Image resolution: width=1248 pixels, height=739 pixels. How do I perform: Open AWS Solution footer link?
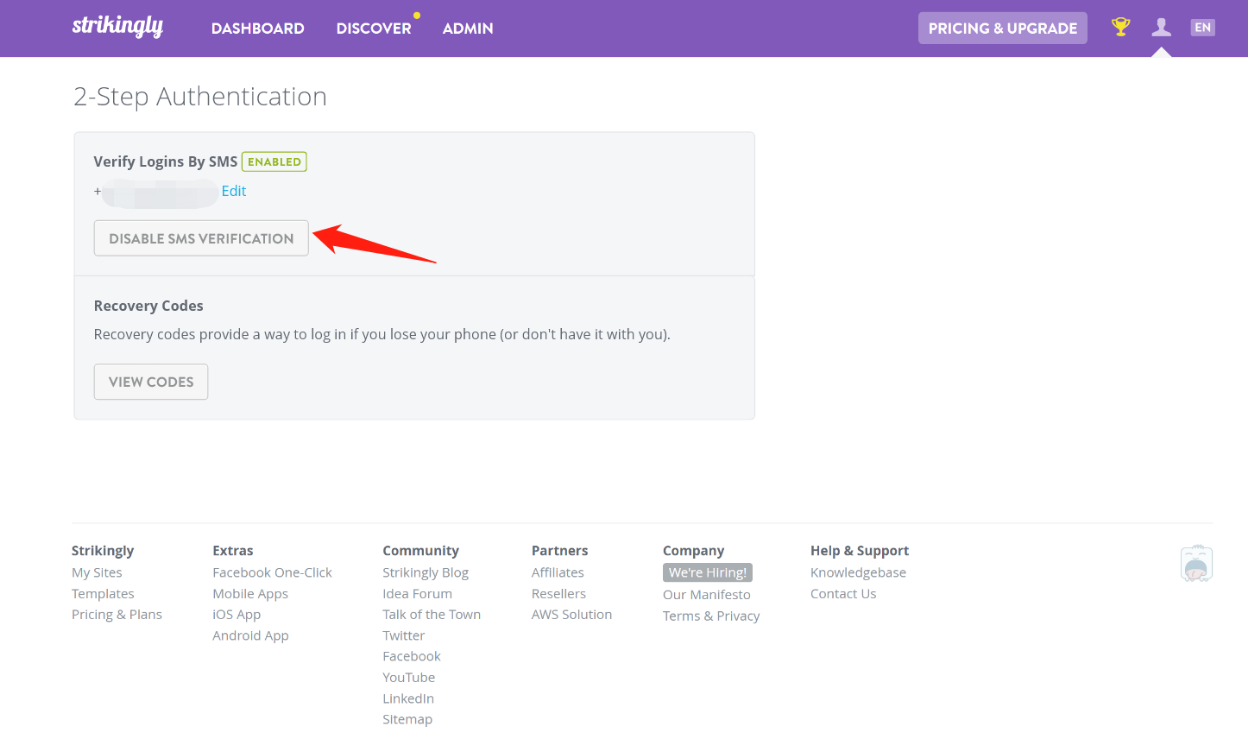point(572,615)
